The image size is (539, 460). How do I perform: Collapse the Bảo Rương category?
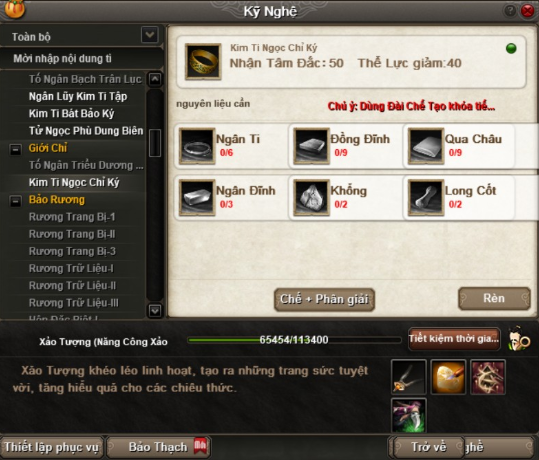pyautogui.click(x=15, y=201)
